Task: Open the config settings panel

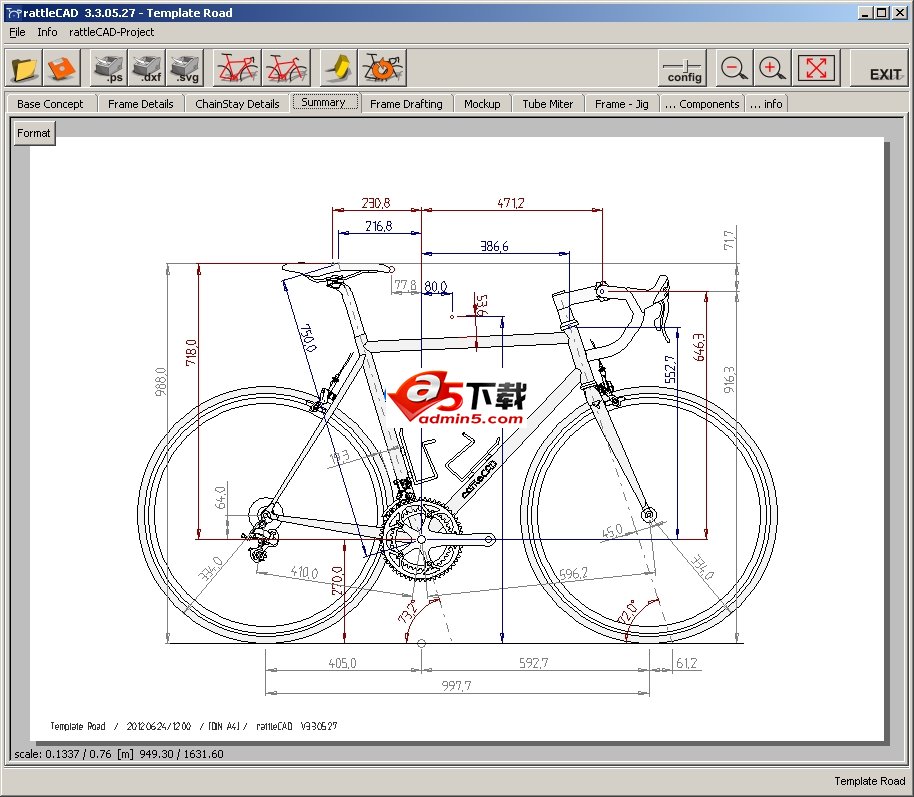Action: [684, 69]
